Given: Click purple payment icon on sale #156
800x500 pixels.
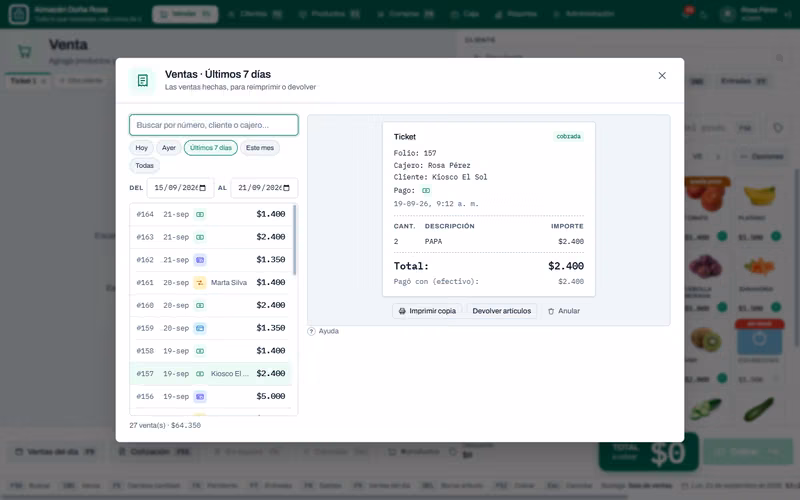Looking at the screenshot, I should pos(200,396).
